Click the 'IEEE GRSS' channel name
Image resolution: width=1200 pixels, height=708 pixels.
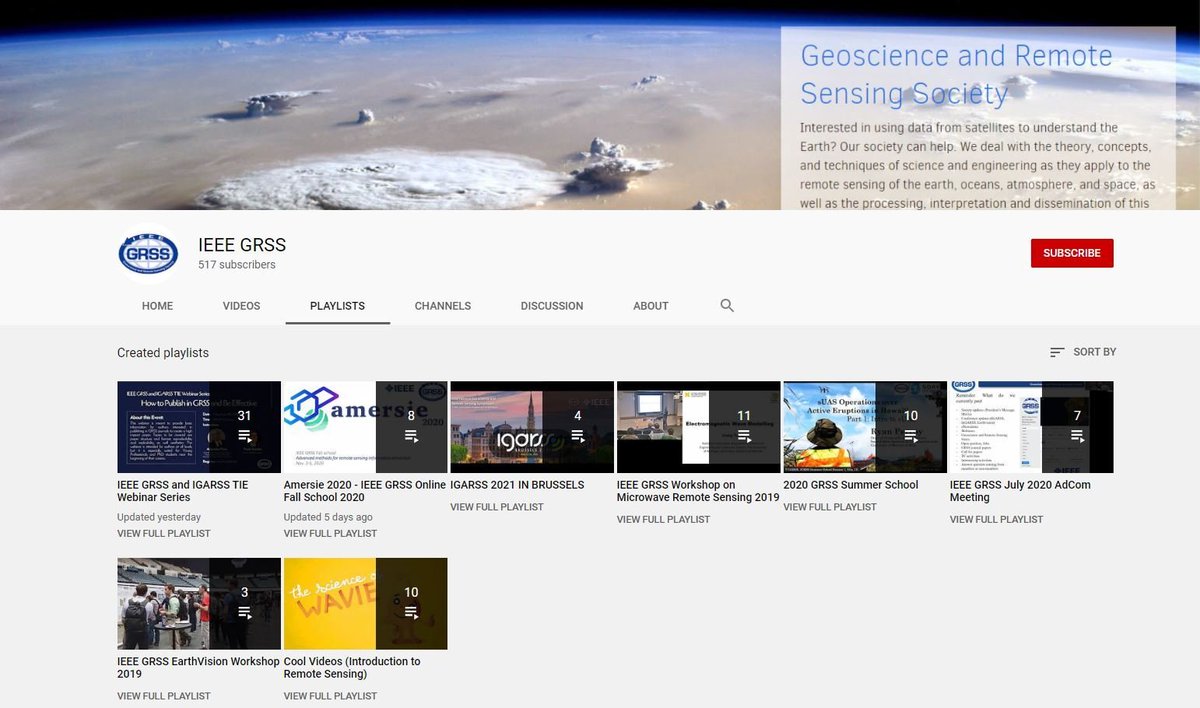(242, 245)
